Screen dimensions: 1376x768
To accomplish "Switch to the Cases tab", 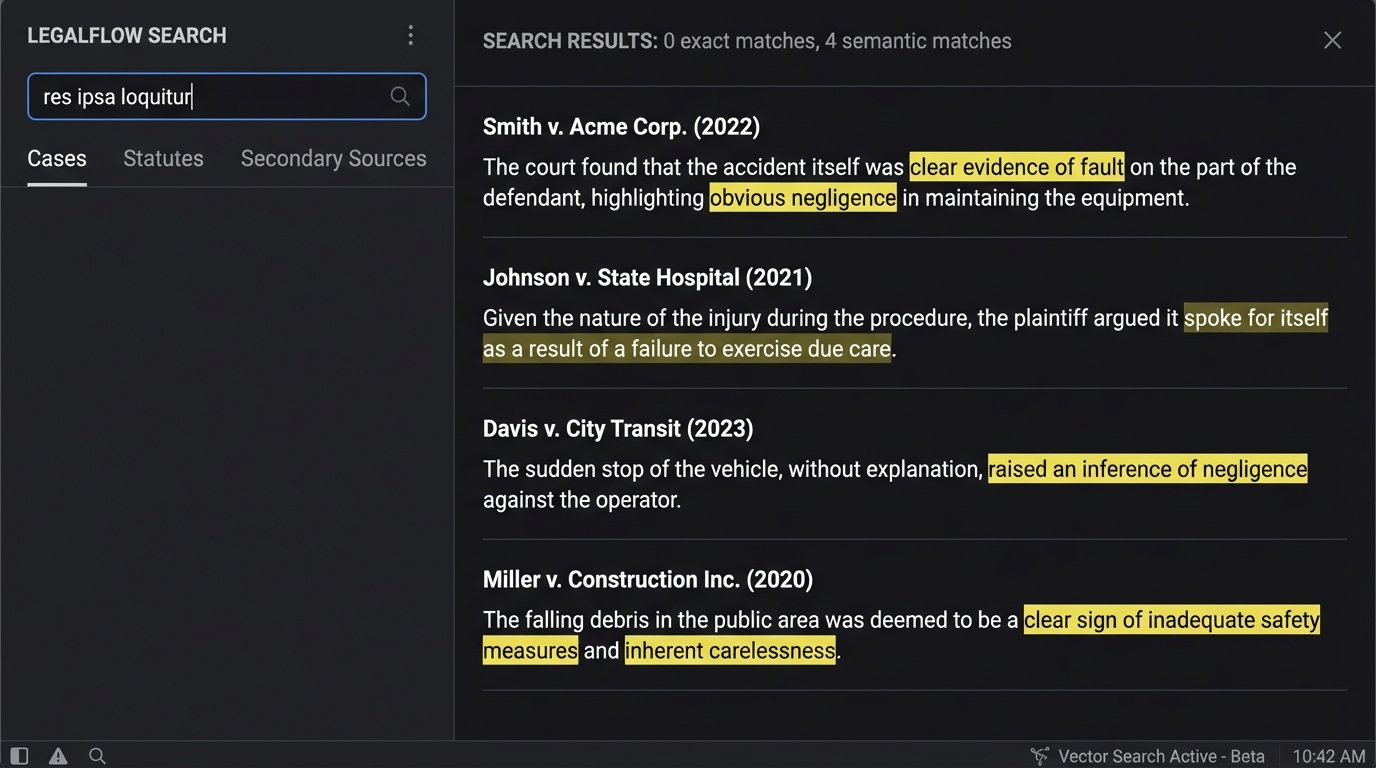I will [x=57, y=159].
